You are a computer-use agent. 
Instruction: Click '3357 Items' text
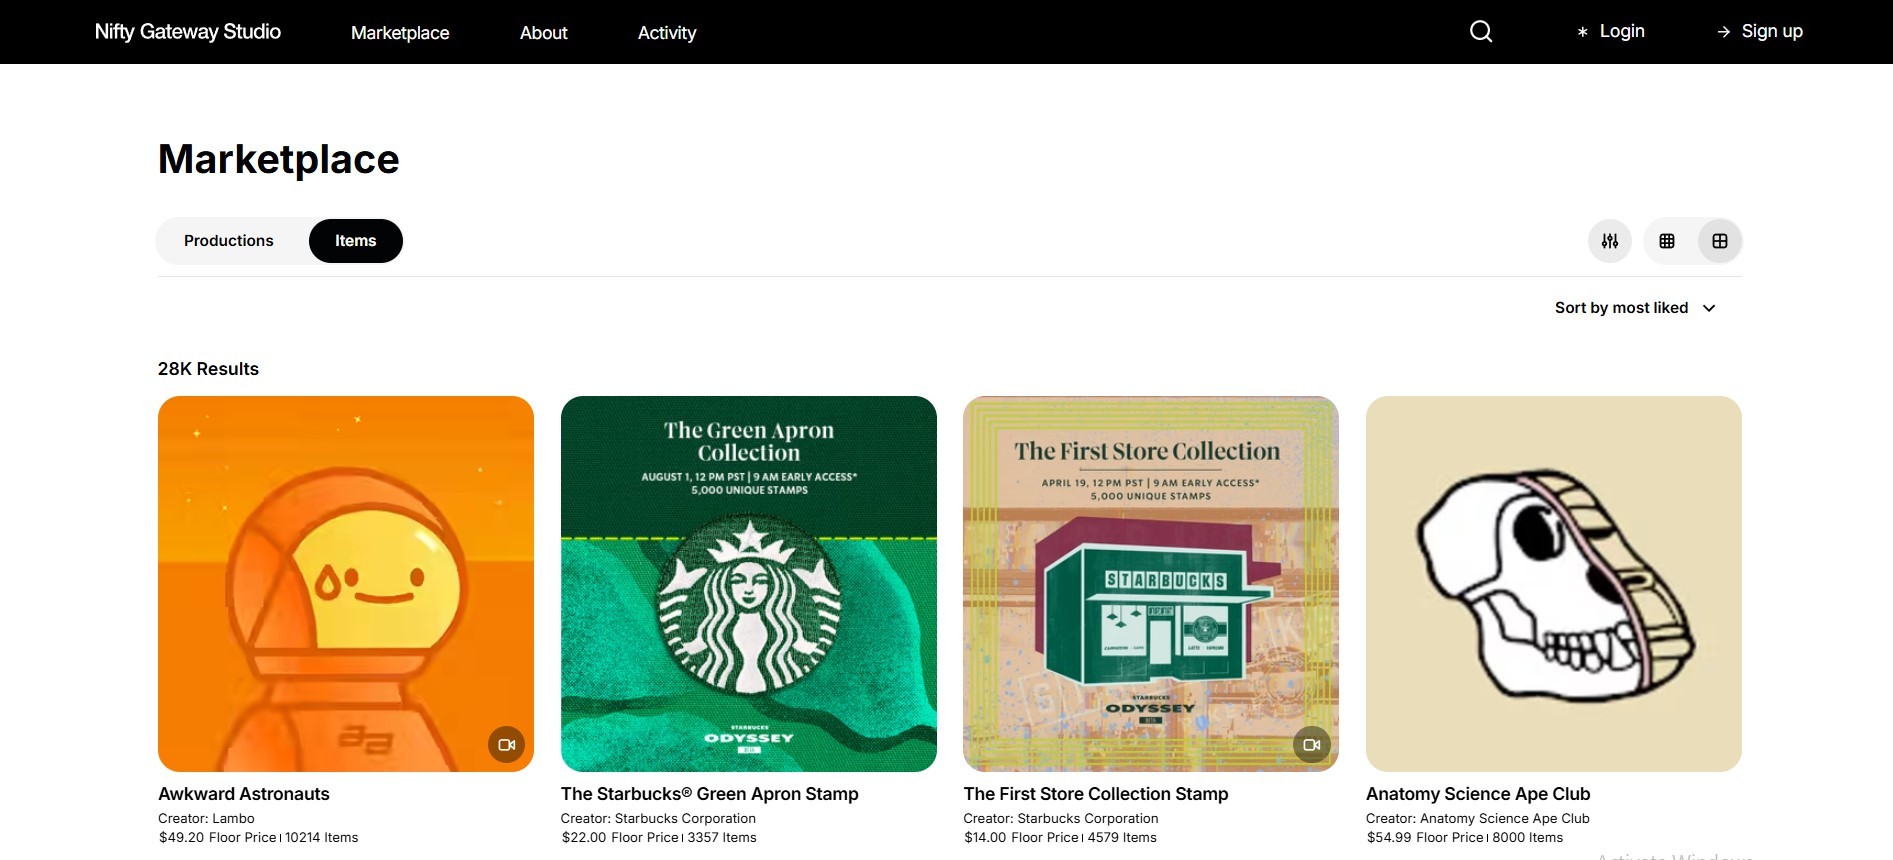[722, 838]
